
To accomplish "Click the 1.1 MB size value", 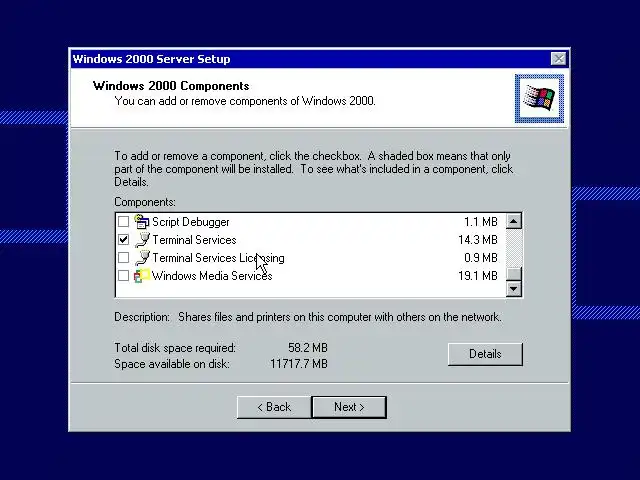I will (x=481, y=222).
